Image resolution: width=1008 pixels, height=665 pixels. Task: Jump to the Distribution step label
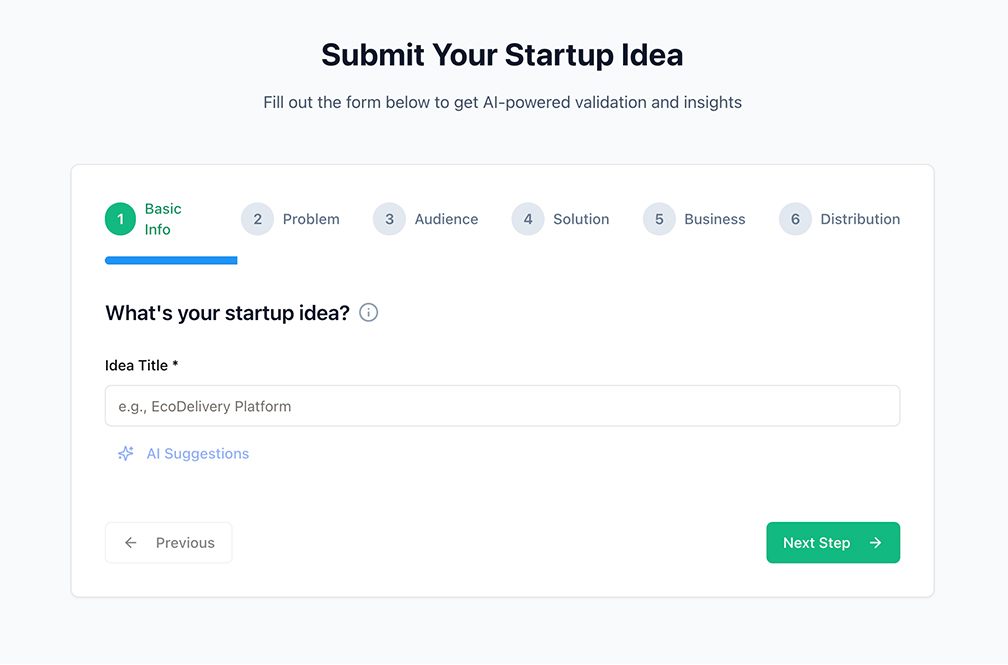[860, 219]
